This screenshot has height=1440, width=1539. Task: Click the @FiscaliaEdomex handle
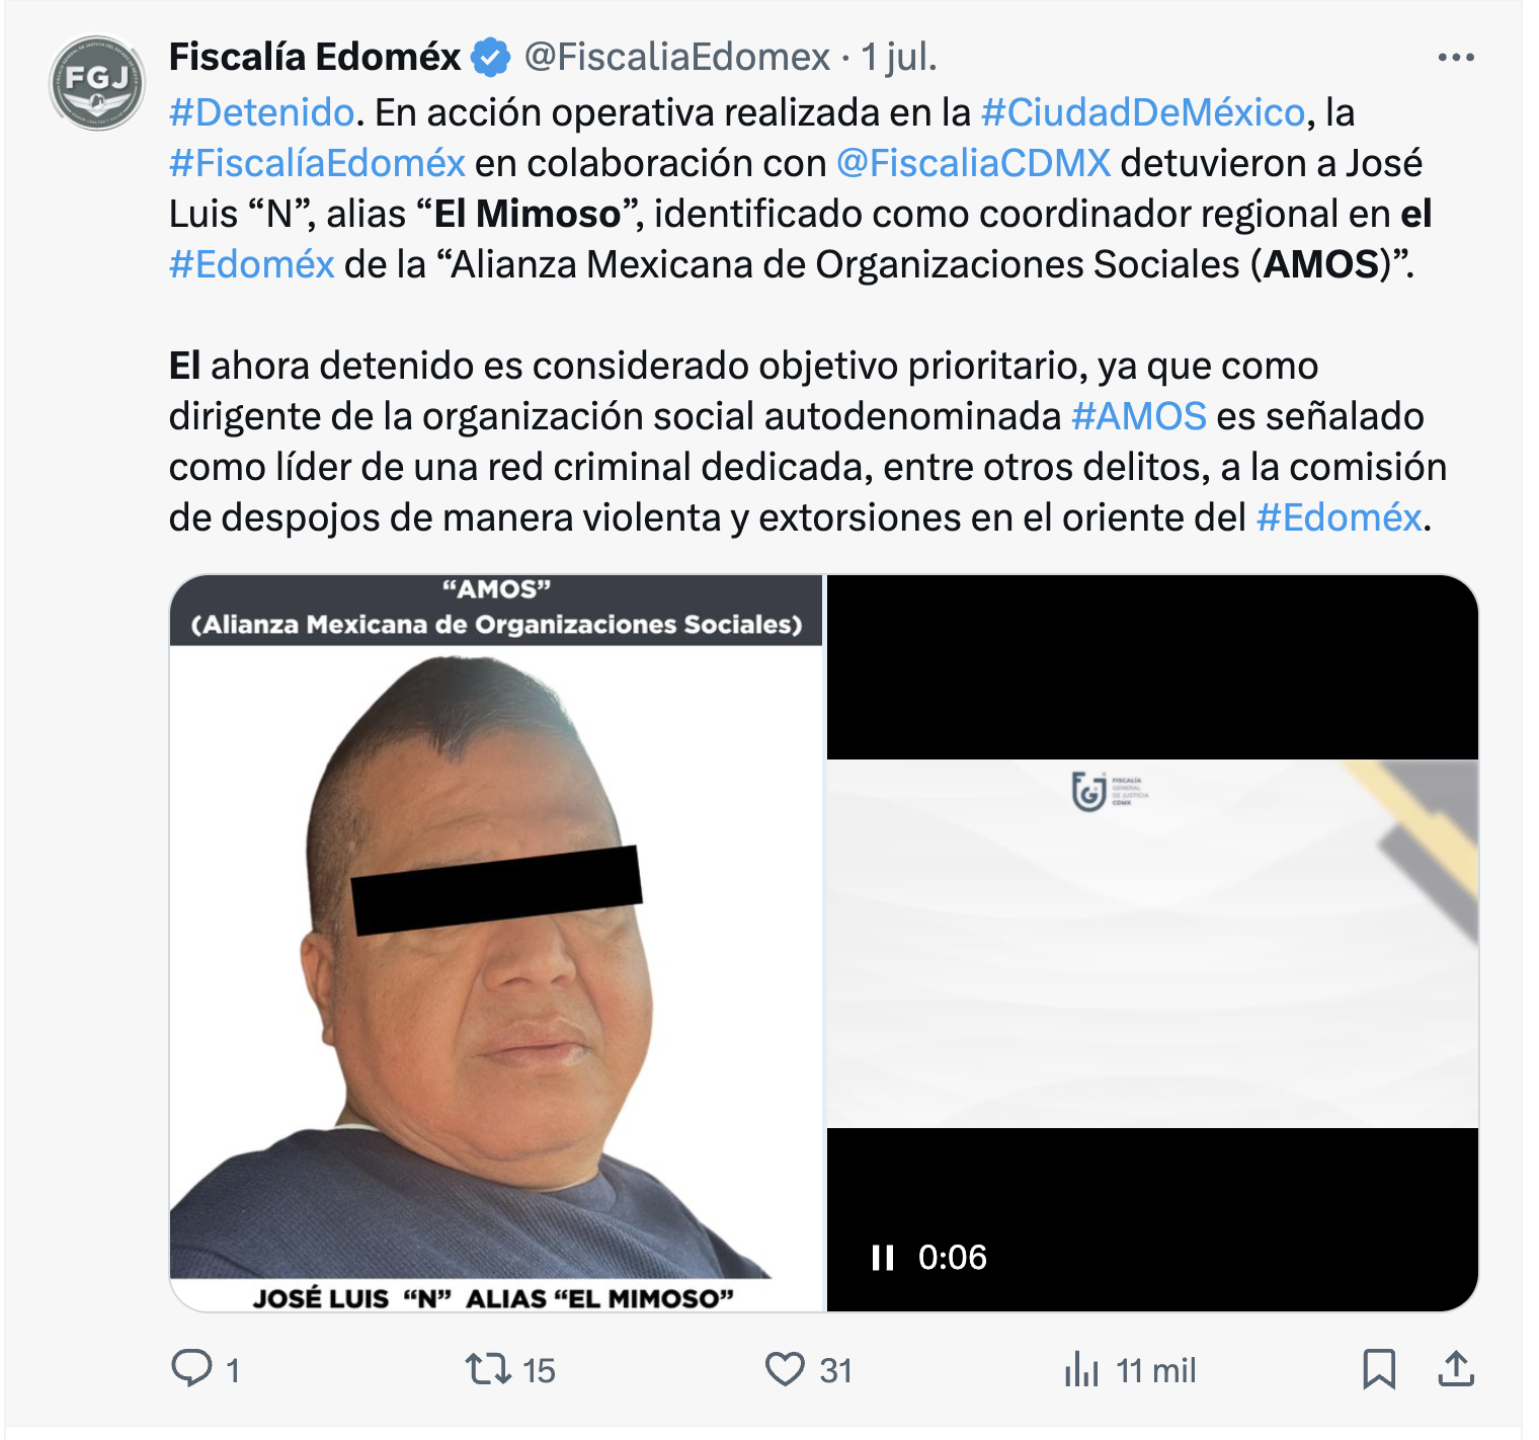(x=677, y=58)
